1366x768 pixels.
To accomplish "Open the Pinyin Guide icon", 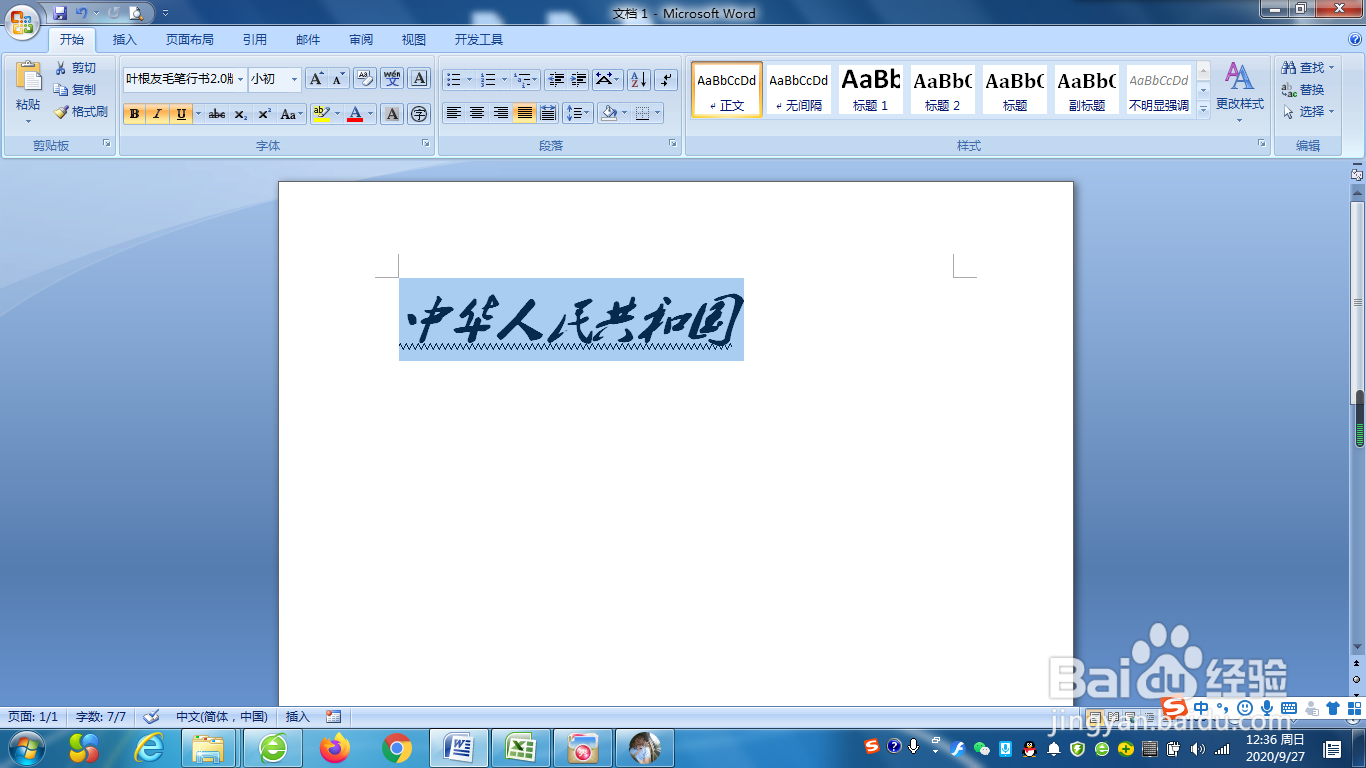I will (x=393, y=80).
